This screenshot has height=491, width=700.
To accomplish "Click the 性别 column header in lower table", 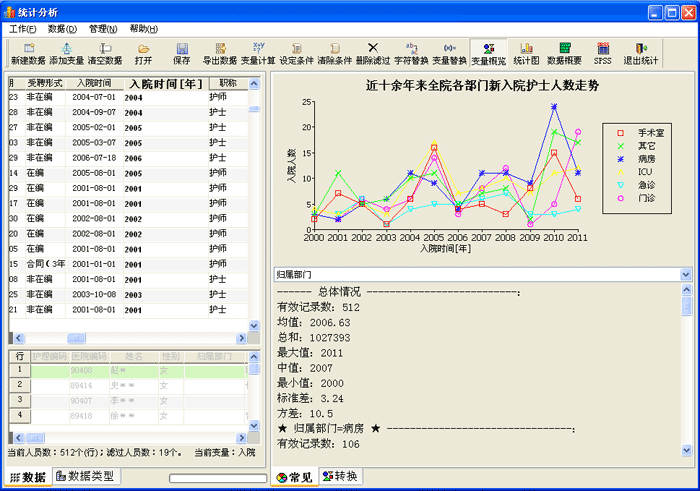I will (171, 356).
